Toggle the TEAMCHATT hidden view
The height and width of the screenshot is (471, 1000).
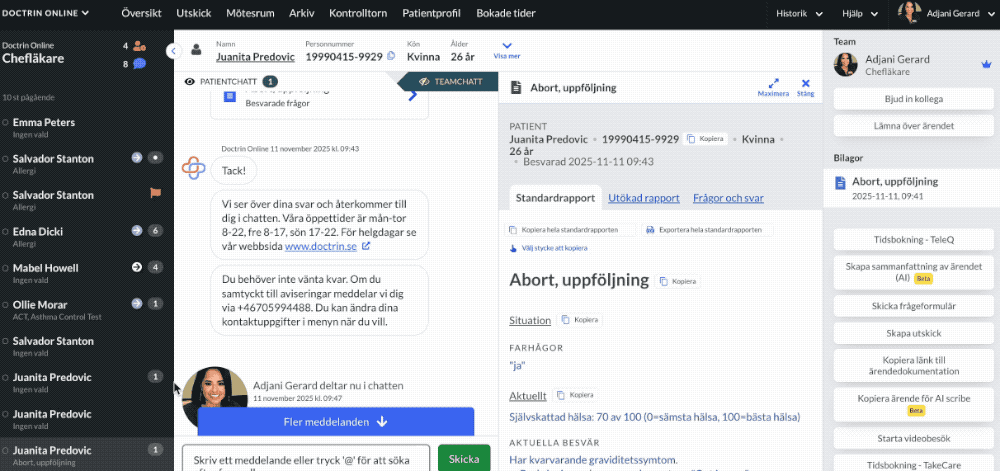click(x=450, y=82)
